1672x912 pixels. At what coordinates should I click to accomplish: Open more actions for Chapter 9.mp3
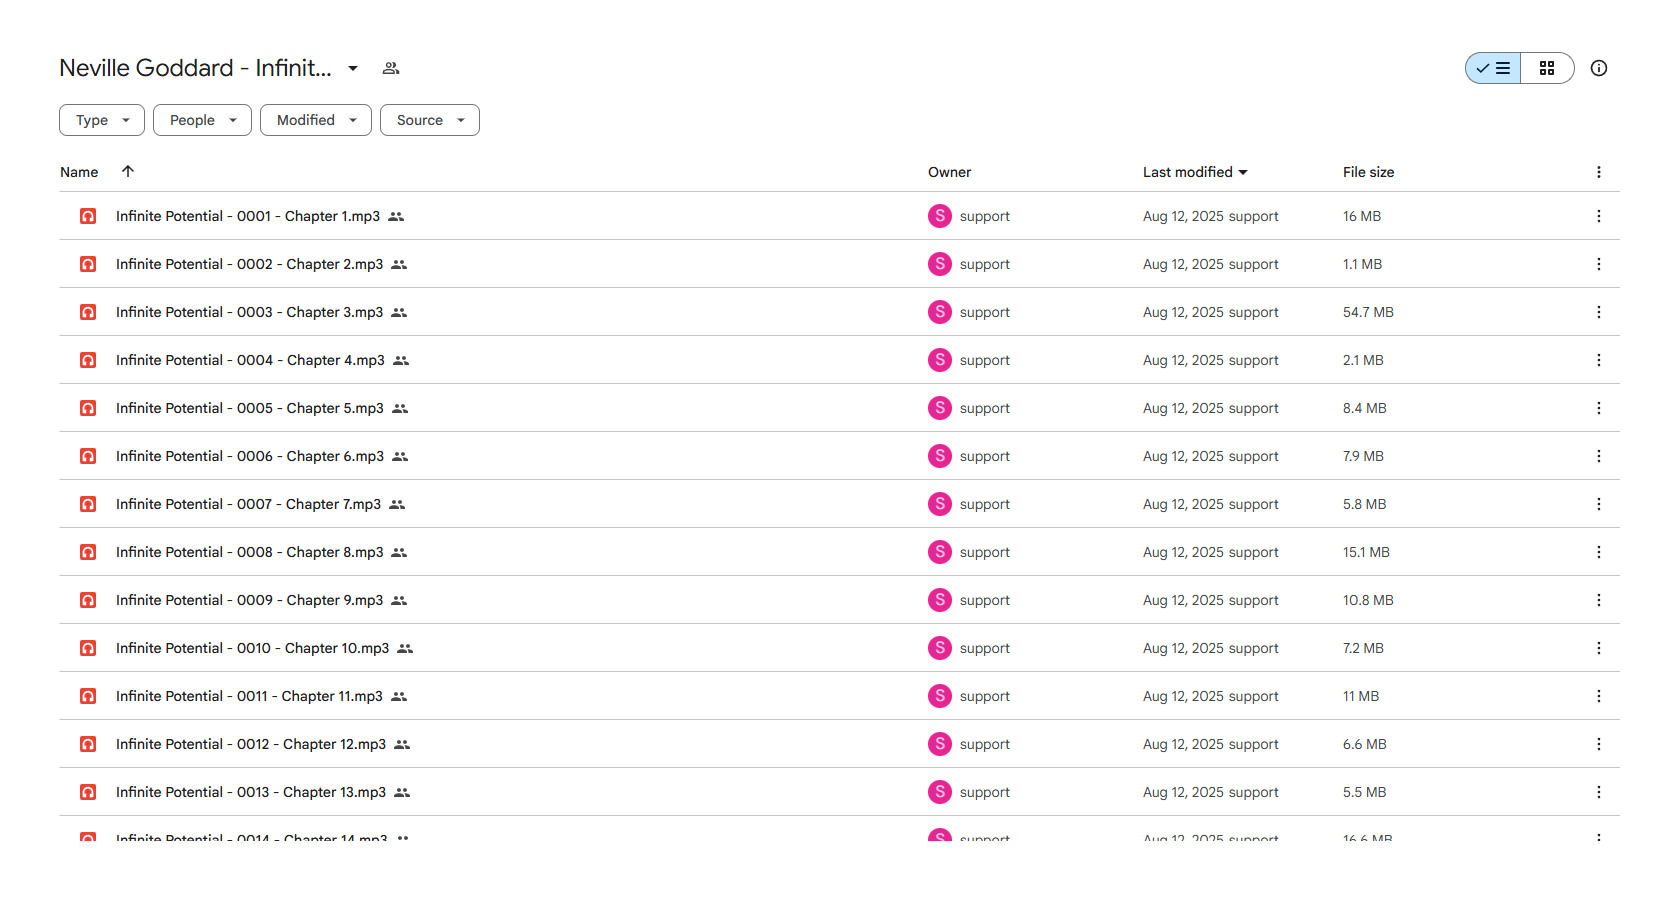[1599, 600]
